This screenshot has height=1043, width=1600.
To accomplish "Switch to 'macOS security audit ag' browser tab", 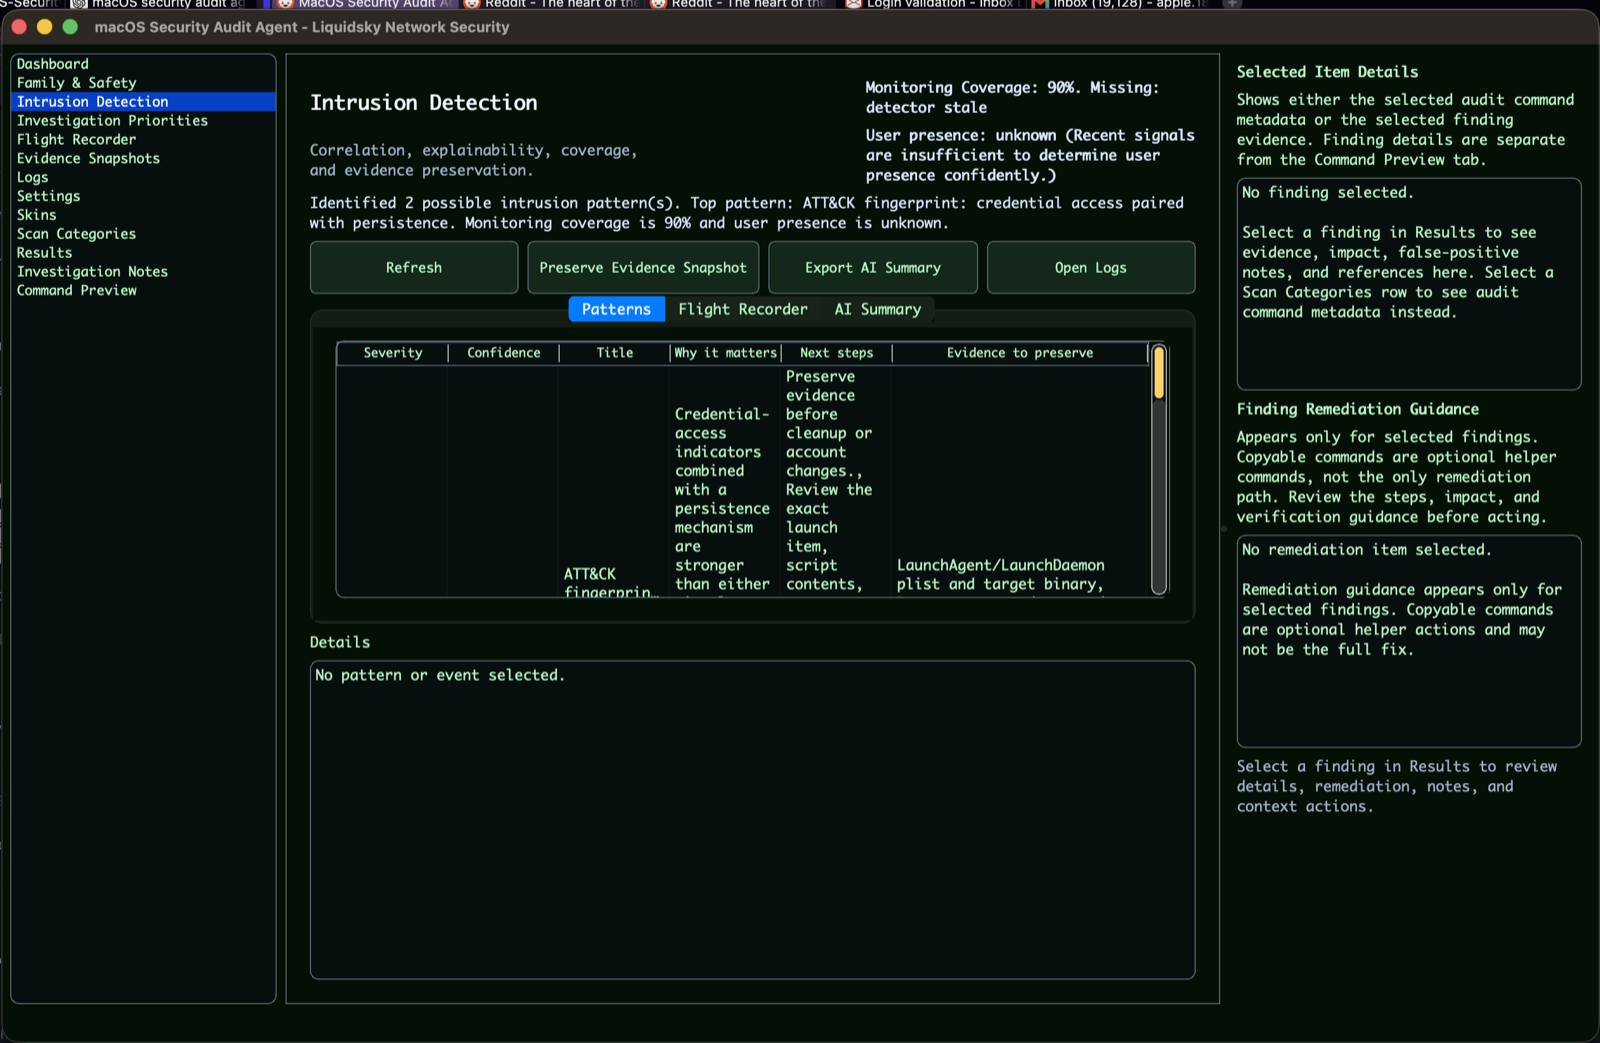I will (x=160, y=4).
